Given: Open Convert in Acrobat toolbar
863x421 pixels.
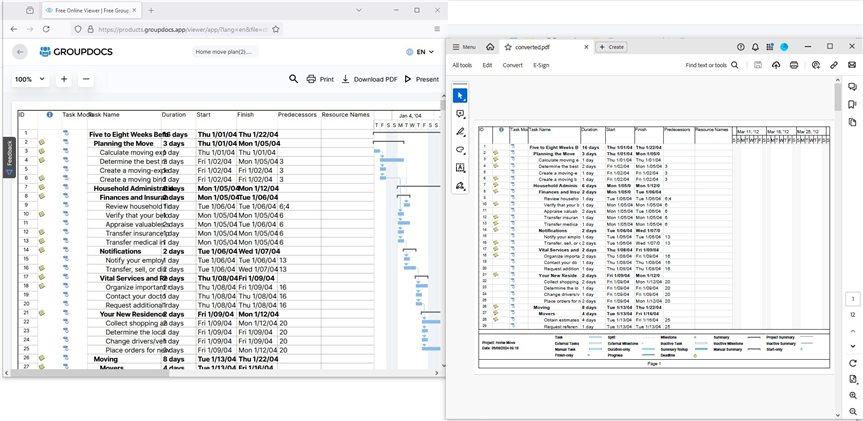Looking at the screenshot, I should [x=512, y=65].
